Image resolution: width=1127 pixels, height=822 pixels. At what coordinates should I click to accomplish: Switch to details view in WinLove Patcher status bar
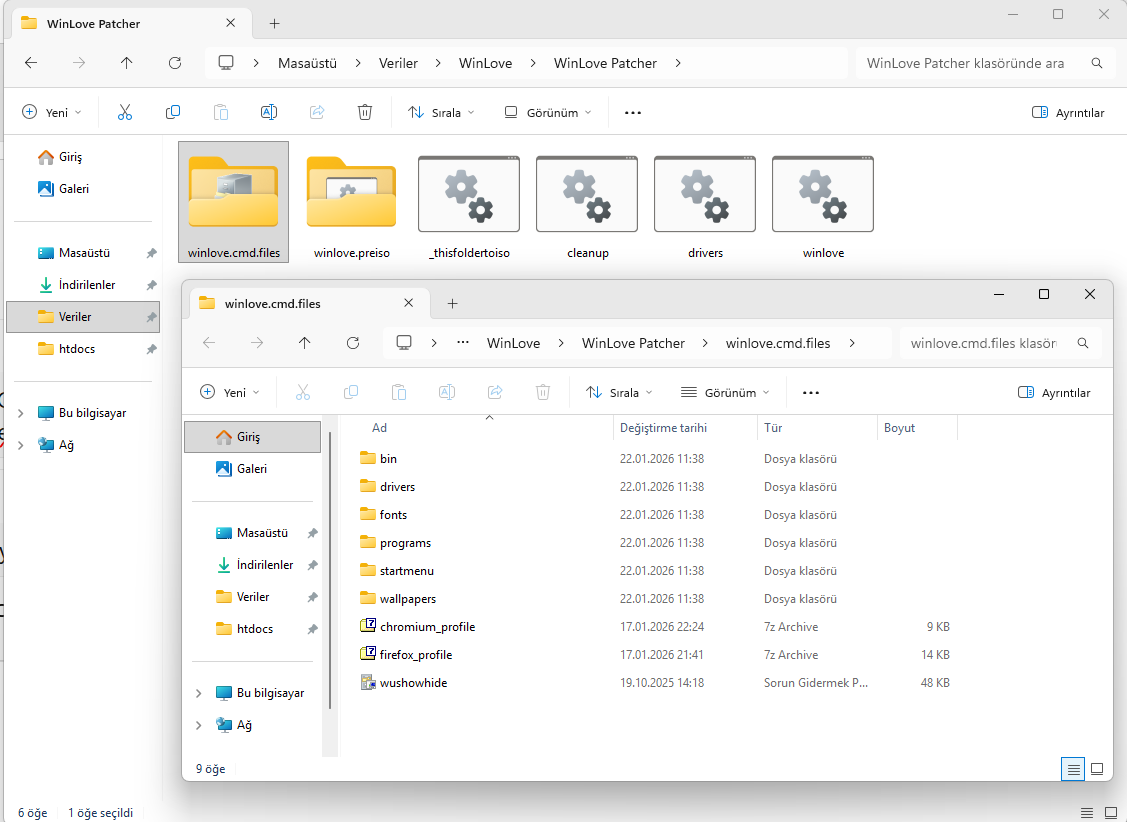[x=1087, y=813]
